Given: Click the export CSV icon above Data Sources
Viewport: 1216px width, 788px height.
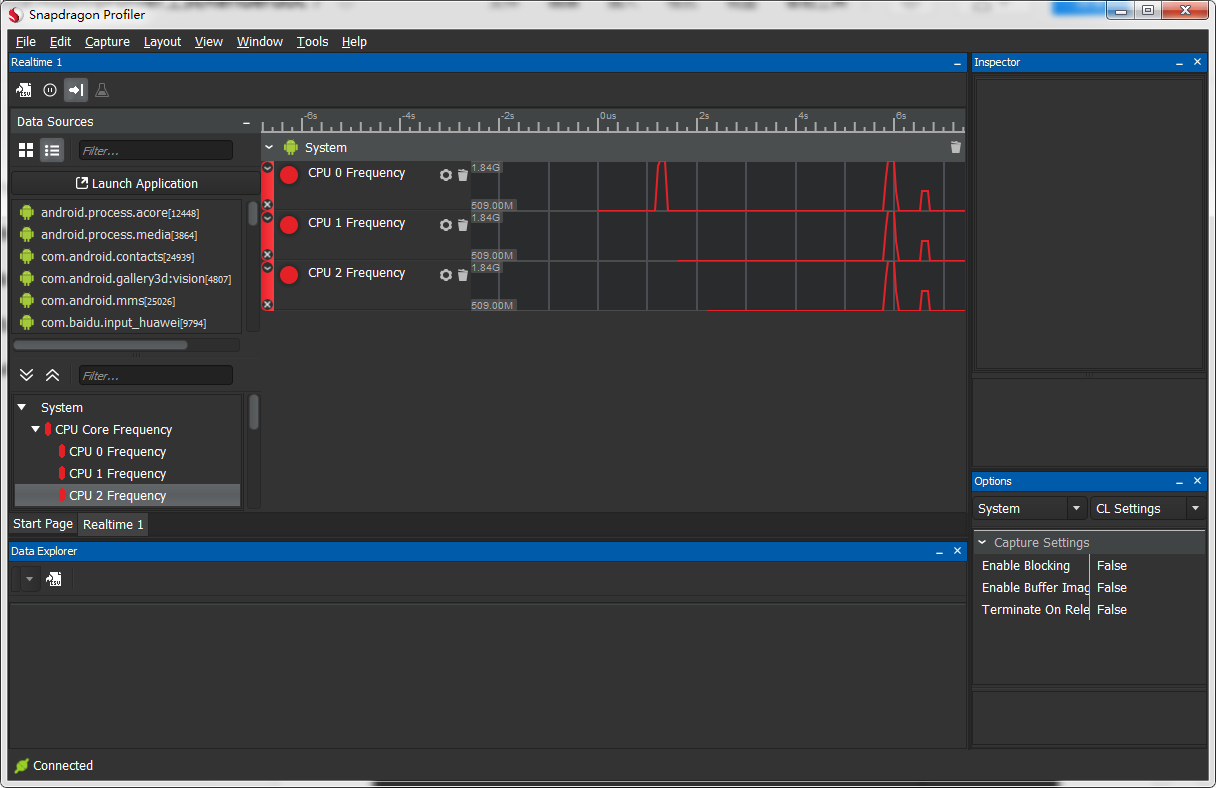Looking at the screenshot, I should coord(23,90).
